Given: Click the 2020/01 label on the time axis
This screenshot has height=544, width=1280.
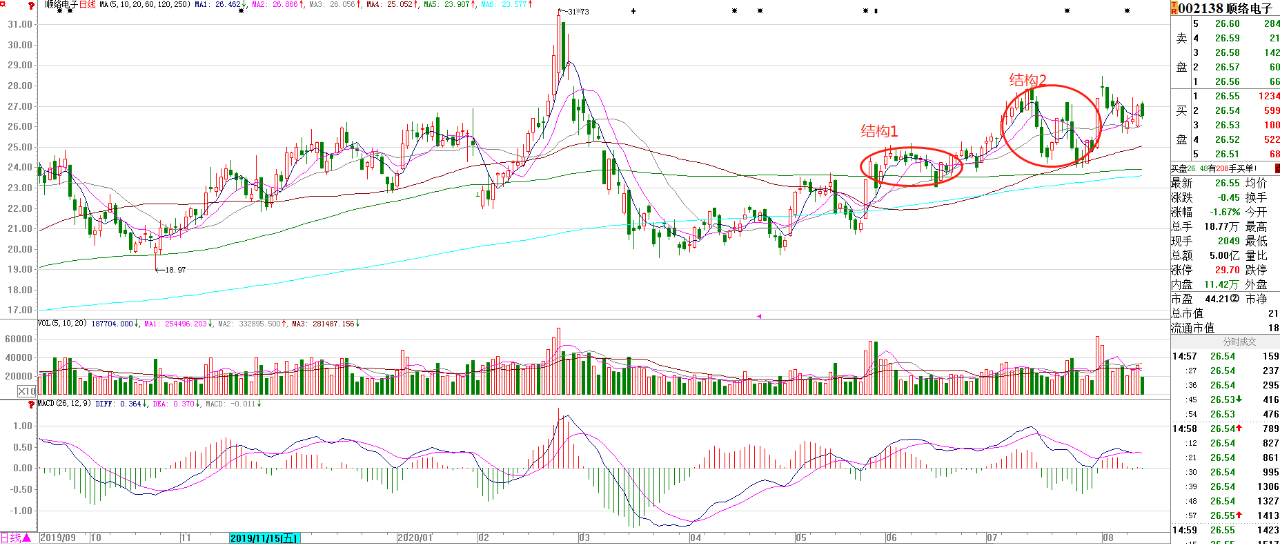Looking at the screenshot, I should tap(415, 538).
